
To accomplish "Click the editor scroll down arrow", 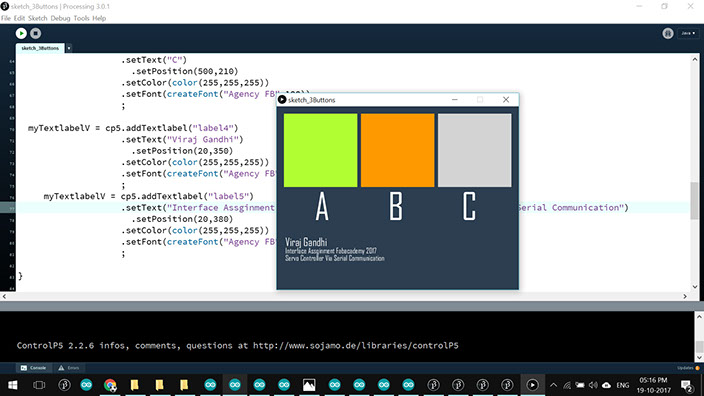I will (695, 287).
